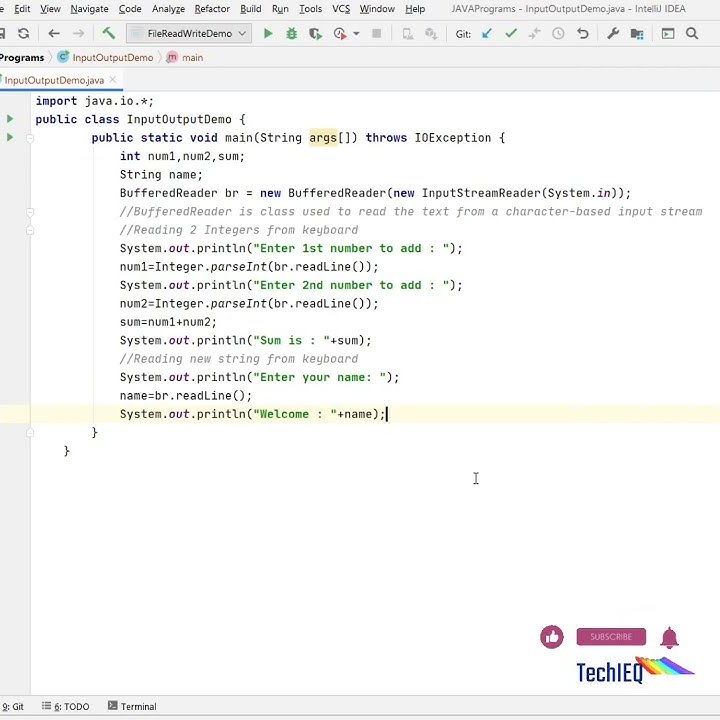Collapse the main method fold marker

coord(30,138)
